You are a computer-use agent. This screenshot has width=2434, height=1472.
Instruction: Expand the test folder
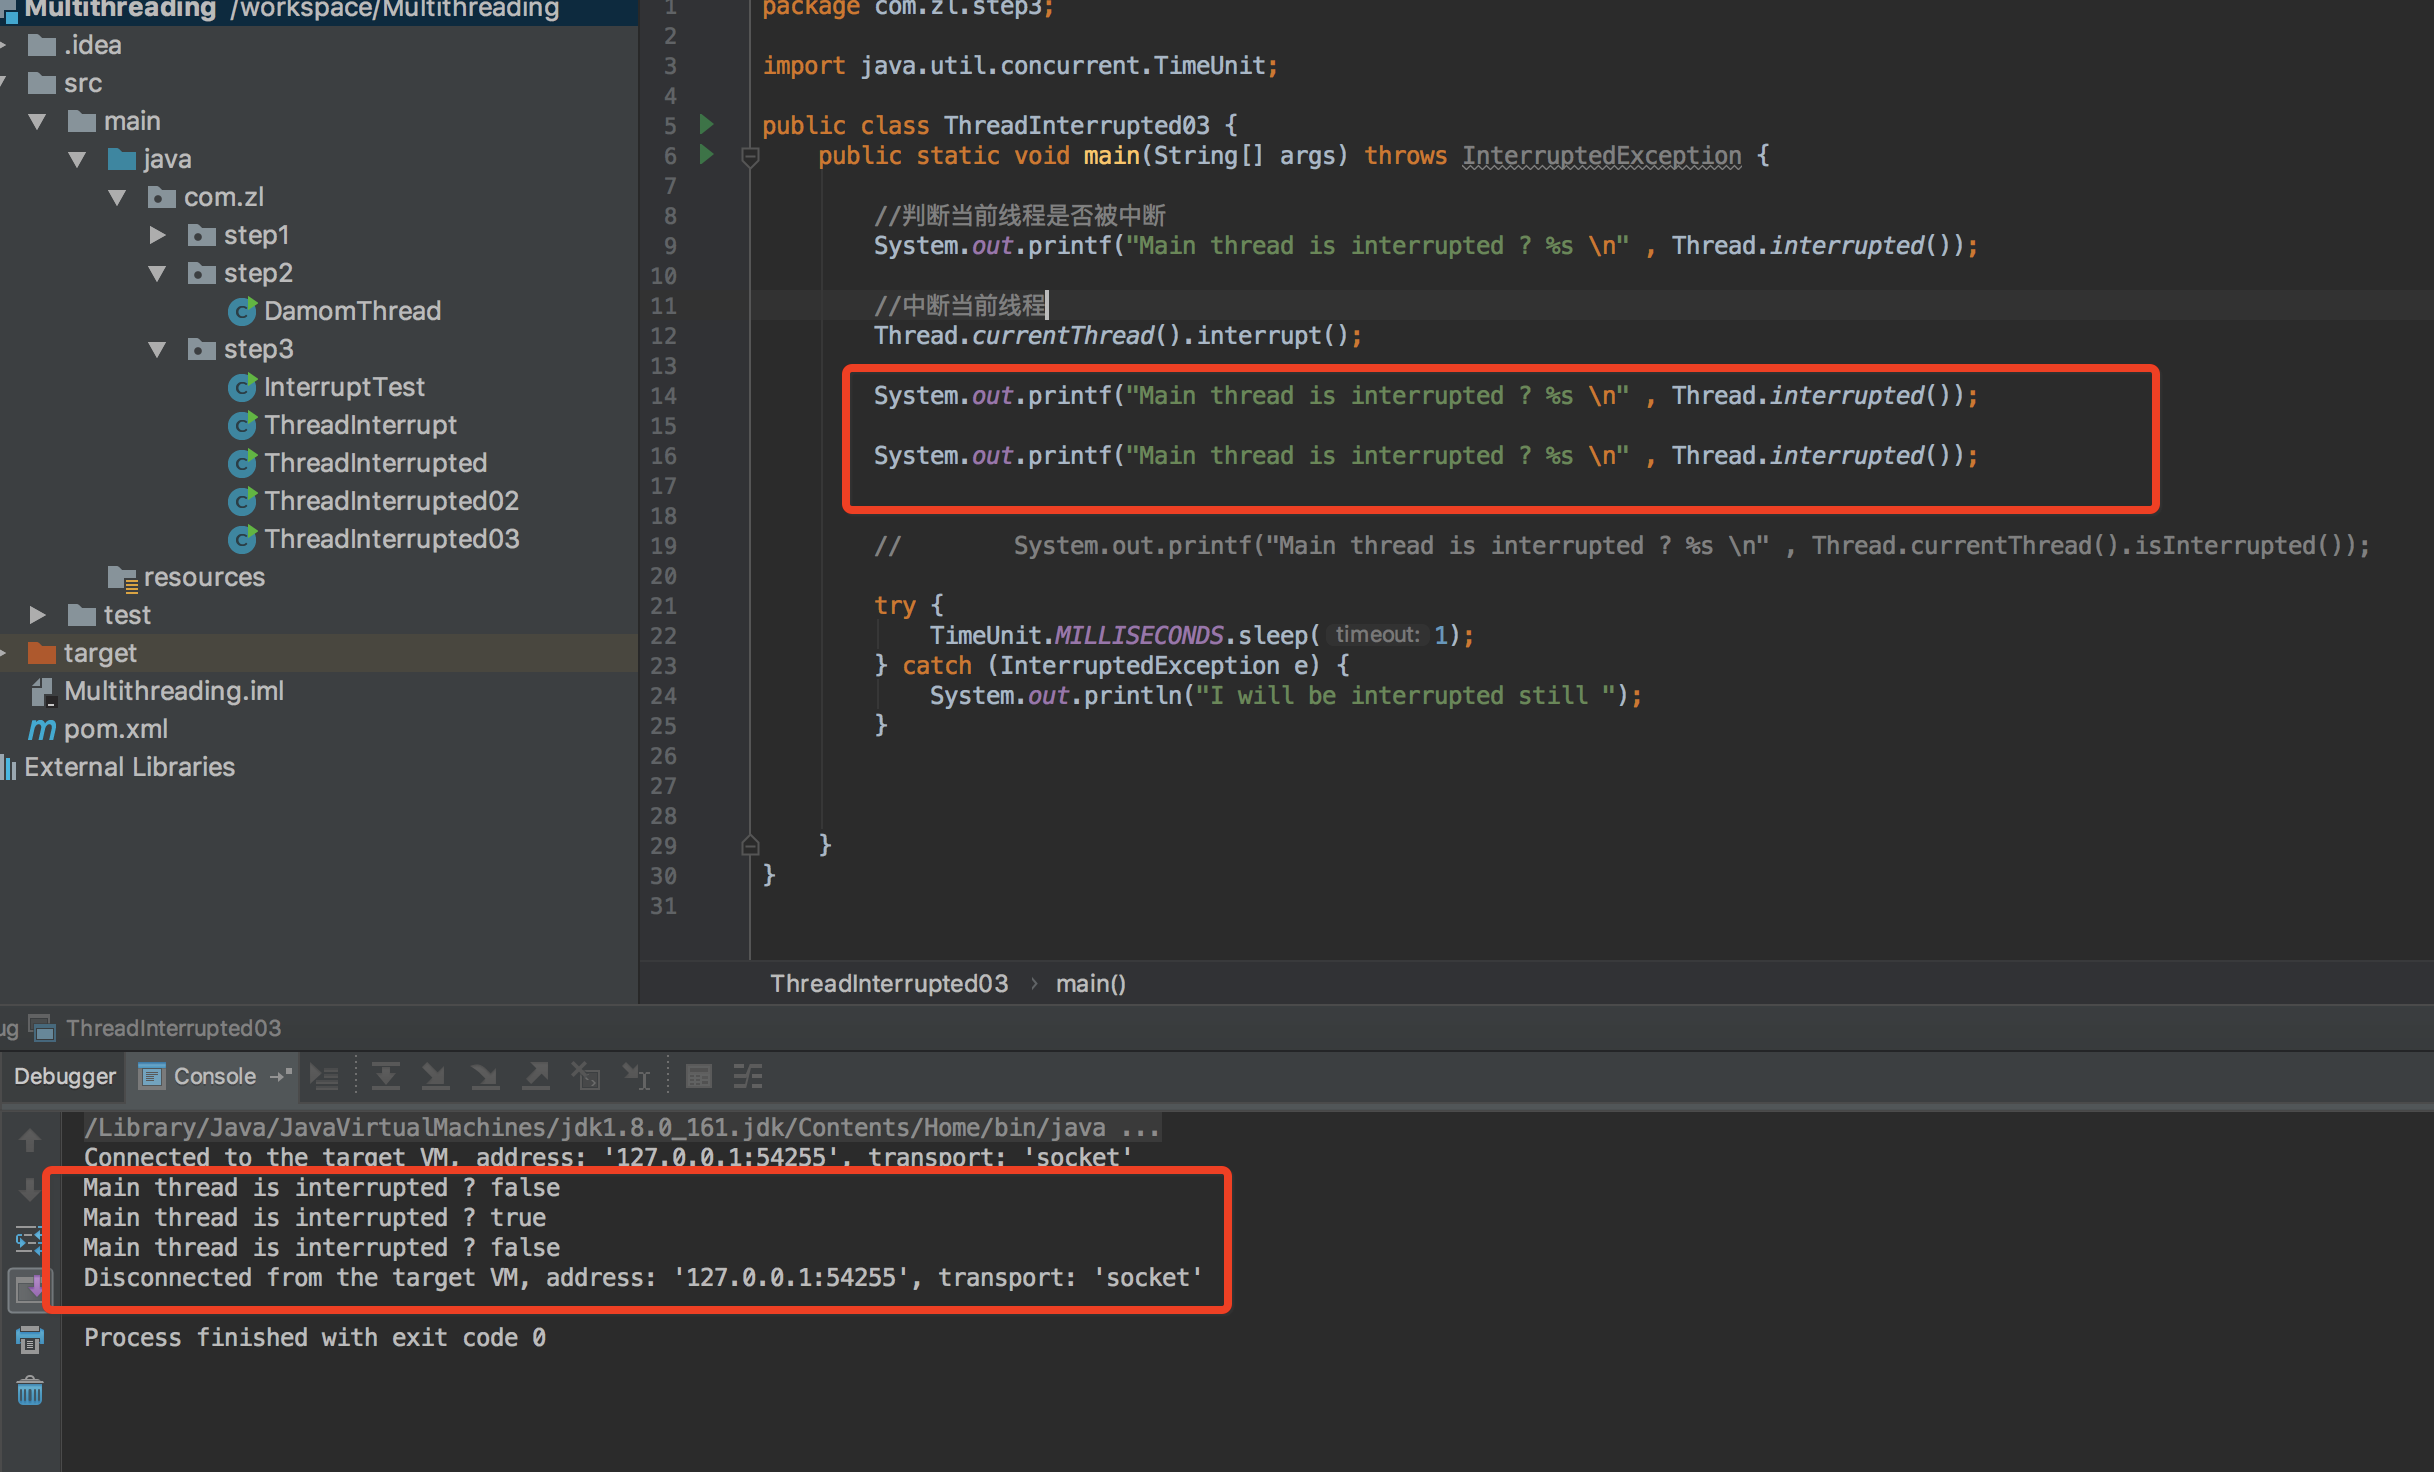coord(37,615)
